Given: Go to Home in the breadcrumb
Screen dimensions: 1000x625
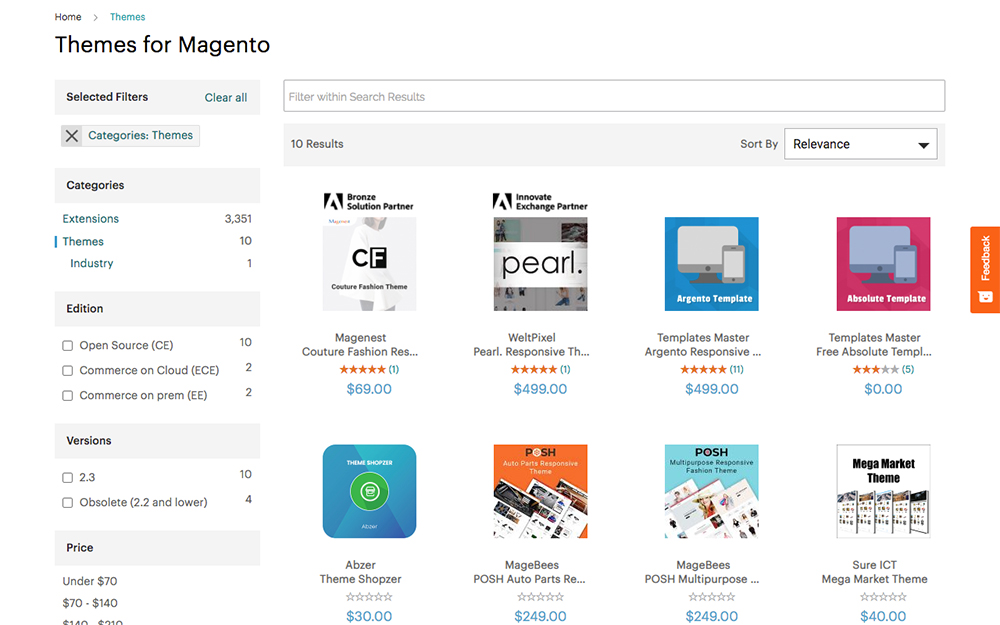Looking at the screenshot, I should point(68,17).
